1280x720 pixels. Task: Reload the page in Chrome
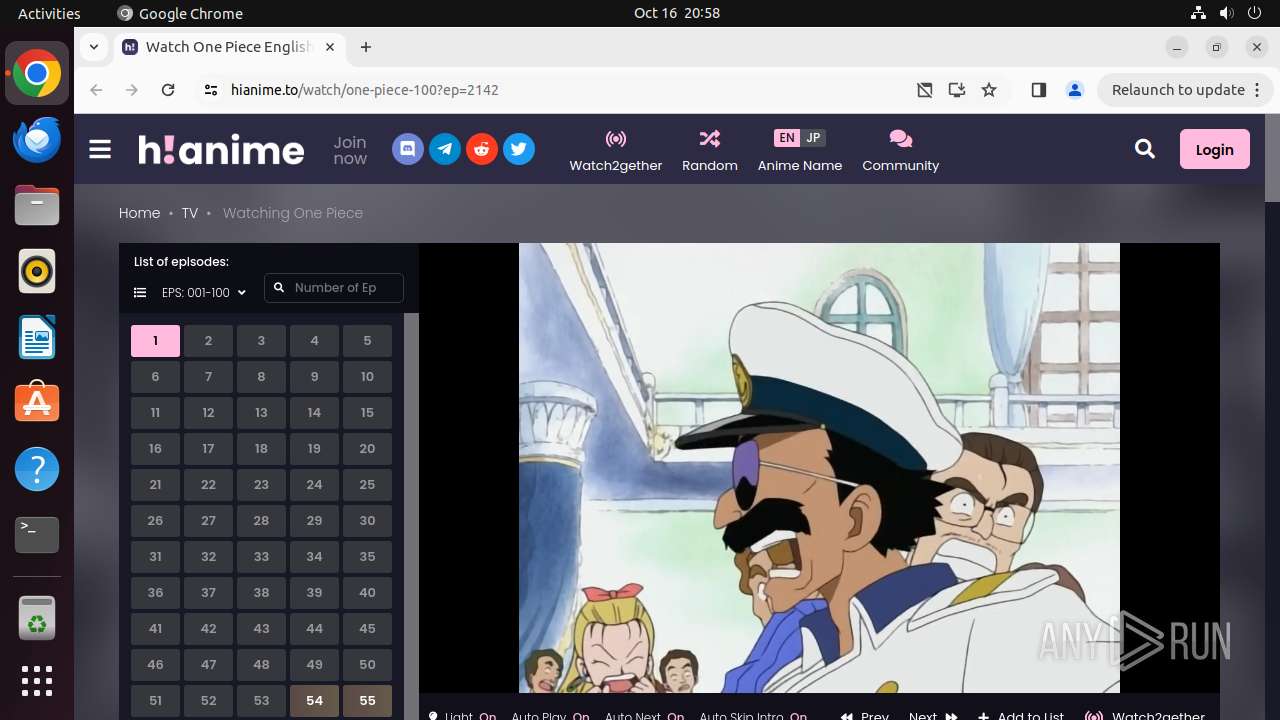[168, 90]
